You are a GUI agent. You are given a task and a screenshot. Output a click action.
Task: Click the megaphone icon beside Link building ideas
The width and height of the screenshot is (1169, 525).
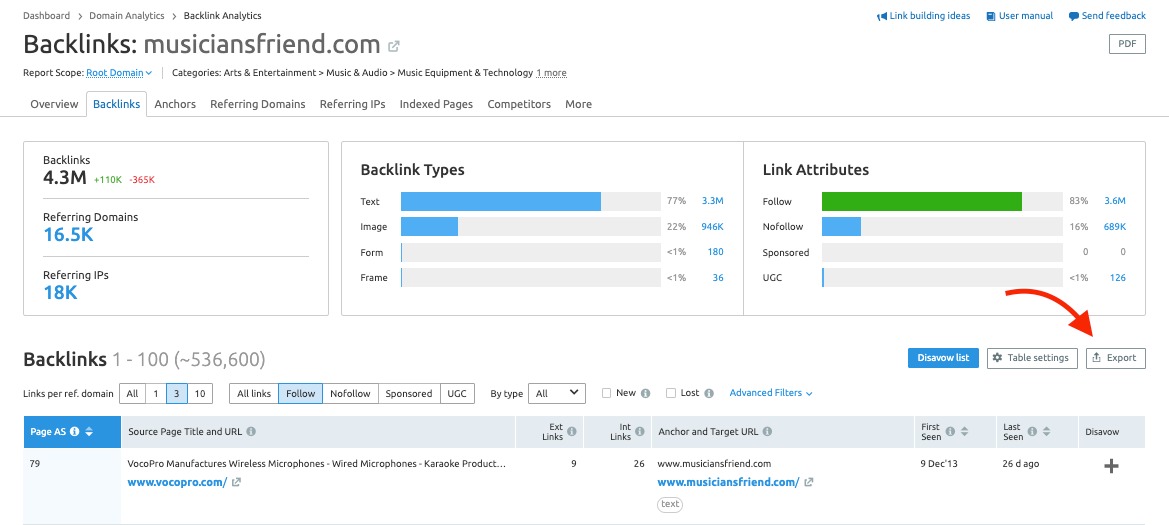pyautogui.click(x=881, y=16)
